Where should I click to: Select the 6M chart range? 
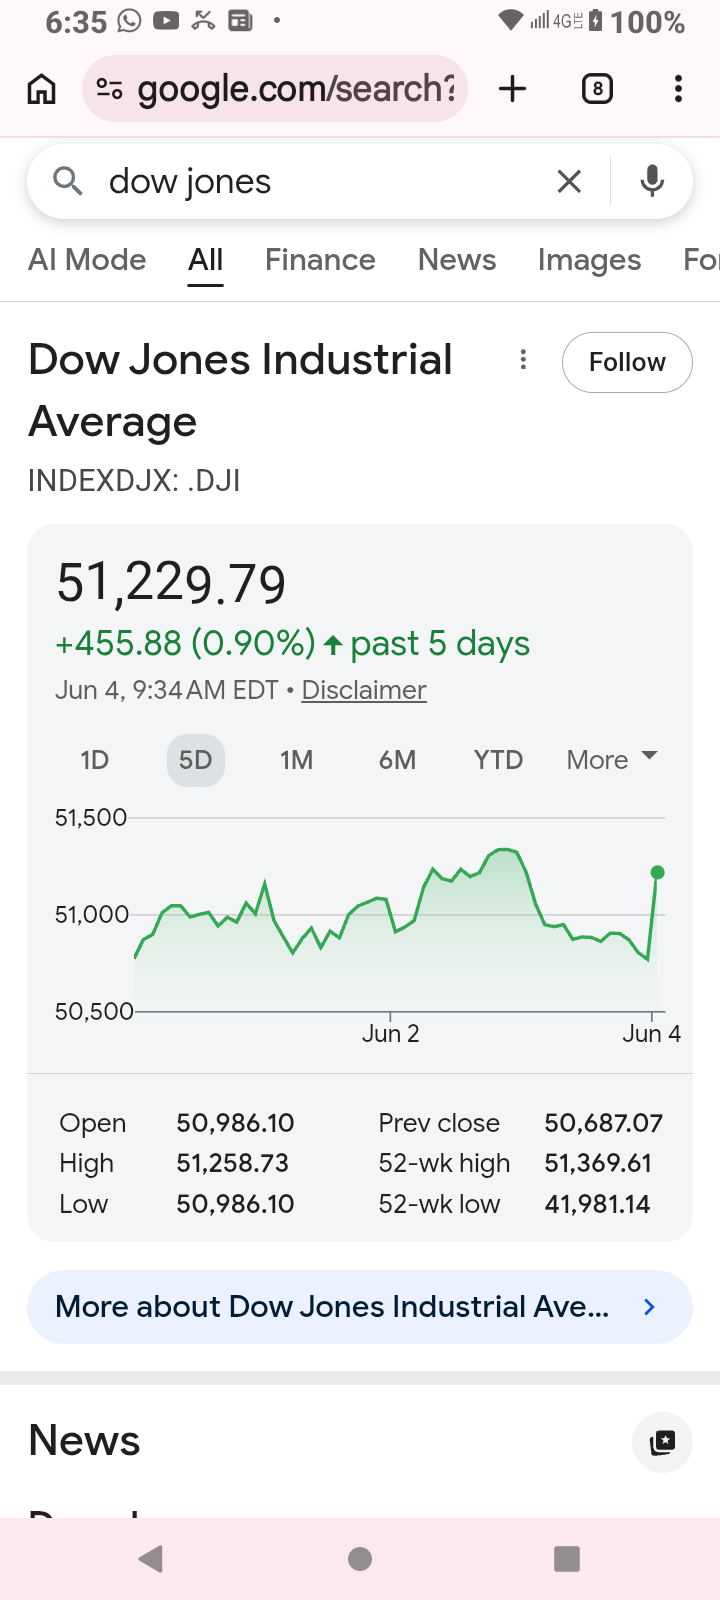(397, 760)
